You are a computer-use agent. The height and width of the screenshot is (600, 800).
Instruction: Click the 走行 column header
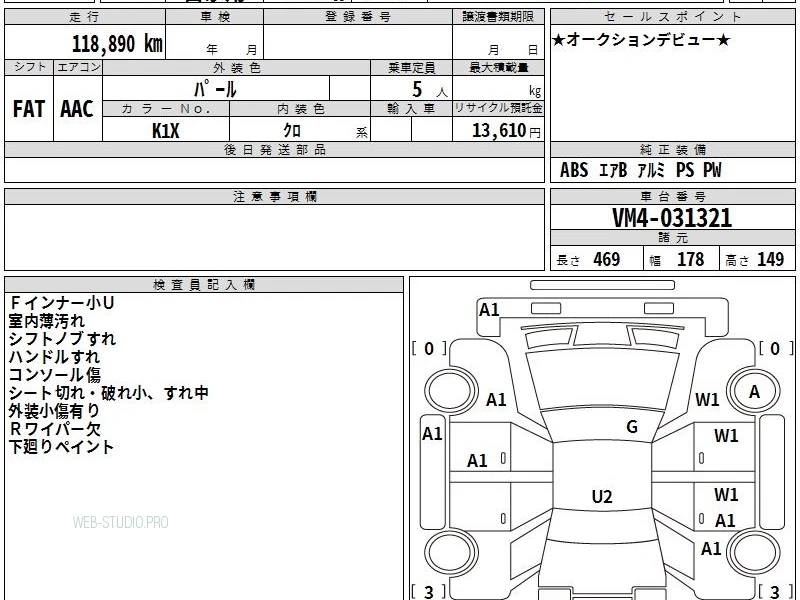[x=85, y=17]
